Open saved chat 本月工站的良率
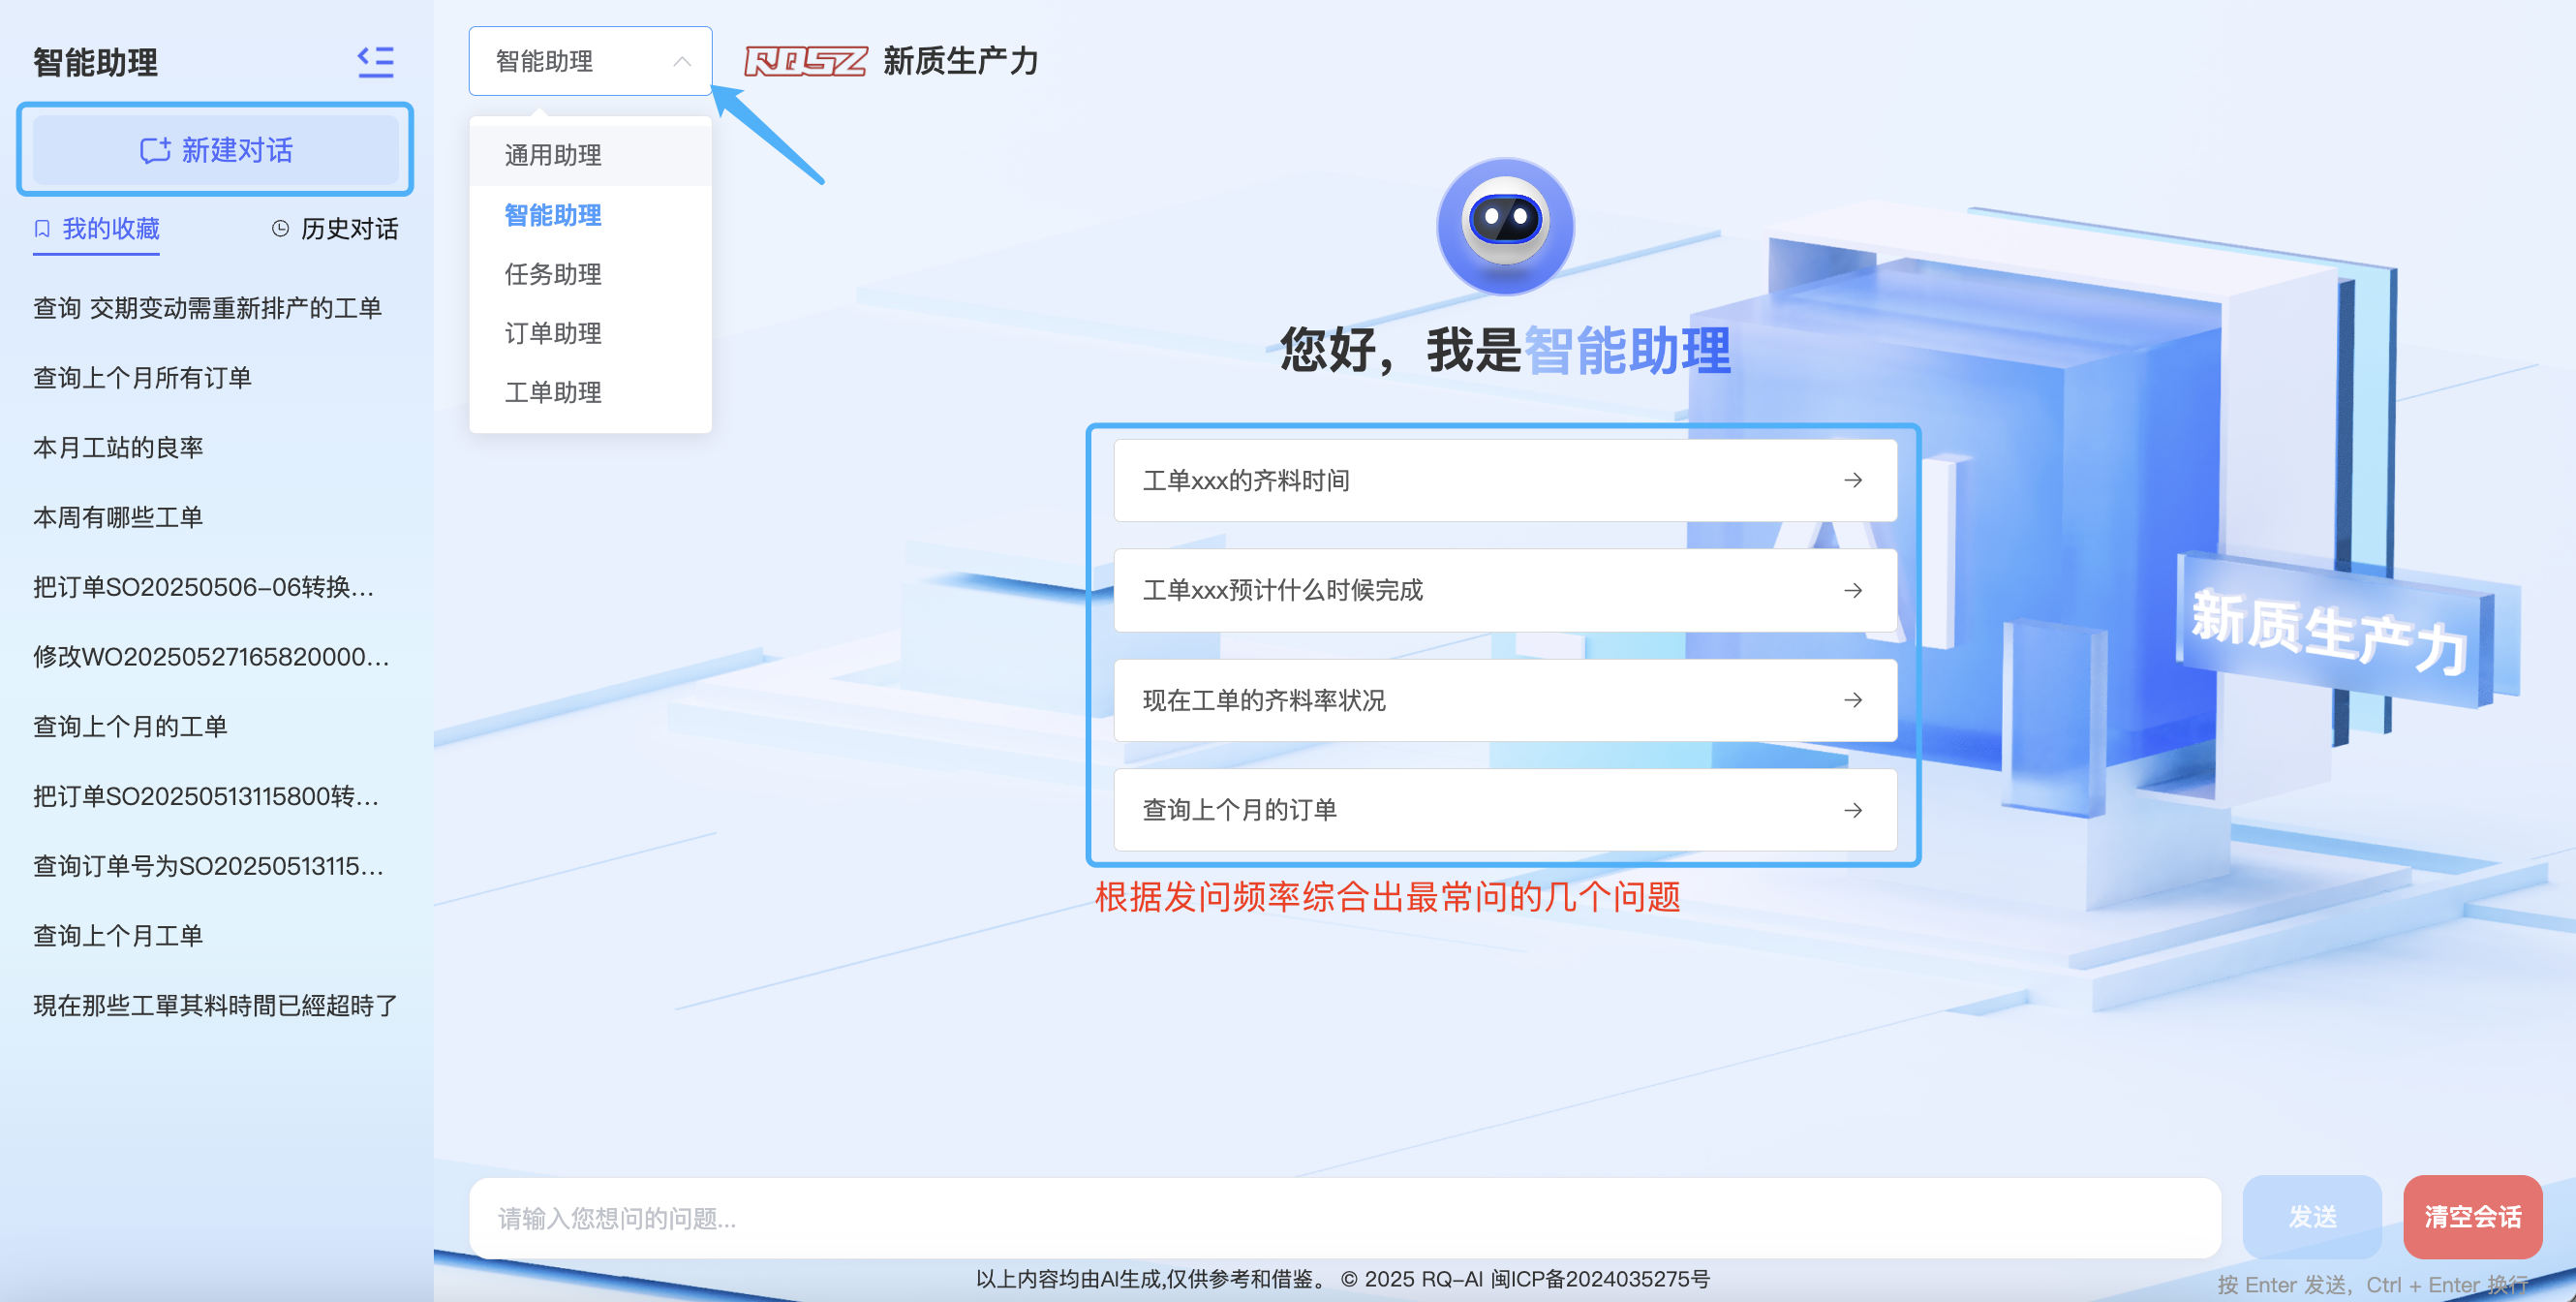Viewport: 2576px width, 1302px height. [x=118, y=447]
